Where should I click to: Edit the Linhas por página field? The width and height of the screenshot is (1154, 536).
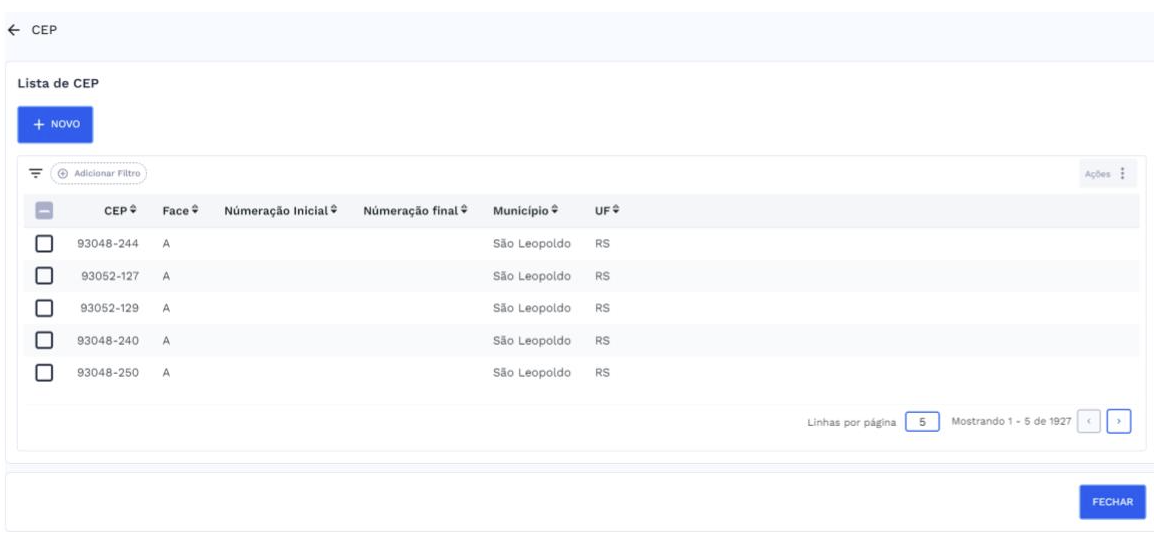(923, 423)
